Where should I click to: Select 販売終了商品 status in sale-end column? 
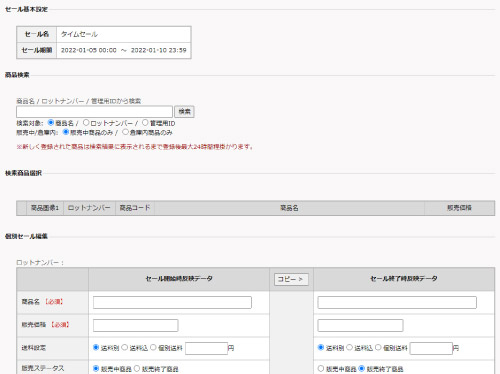(x=362, y=368)
